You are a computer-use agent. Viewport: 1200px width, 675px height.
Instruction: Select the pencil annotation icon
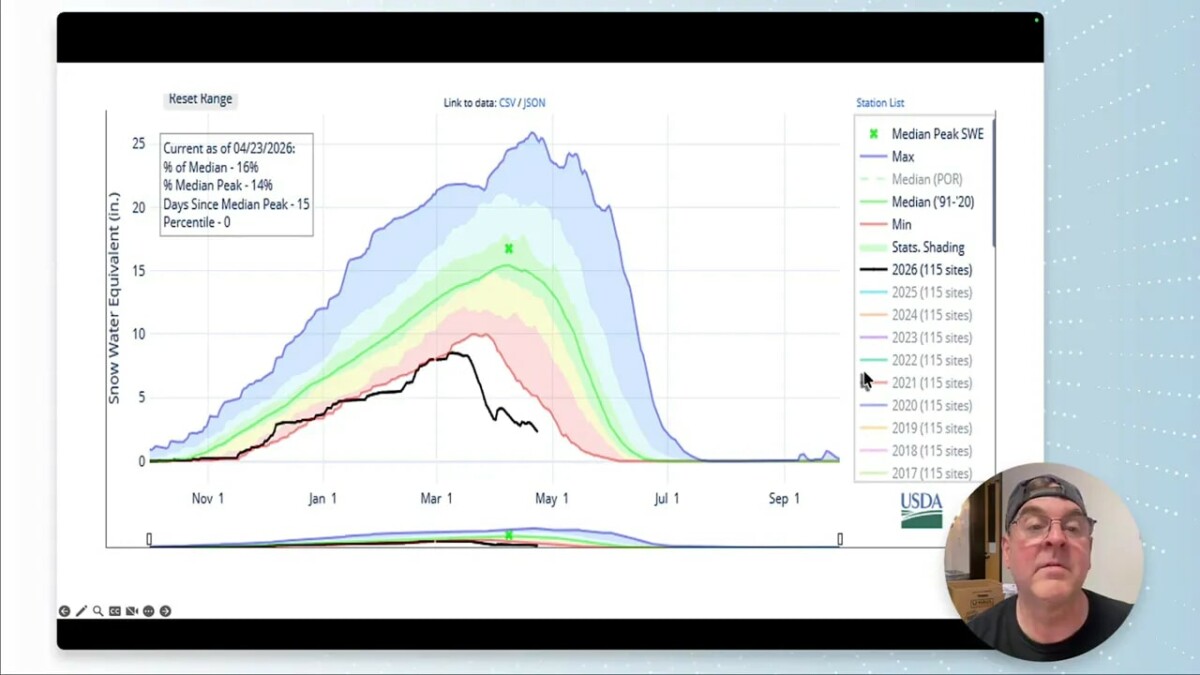[81, 610]
